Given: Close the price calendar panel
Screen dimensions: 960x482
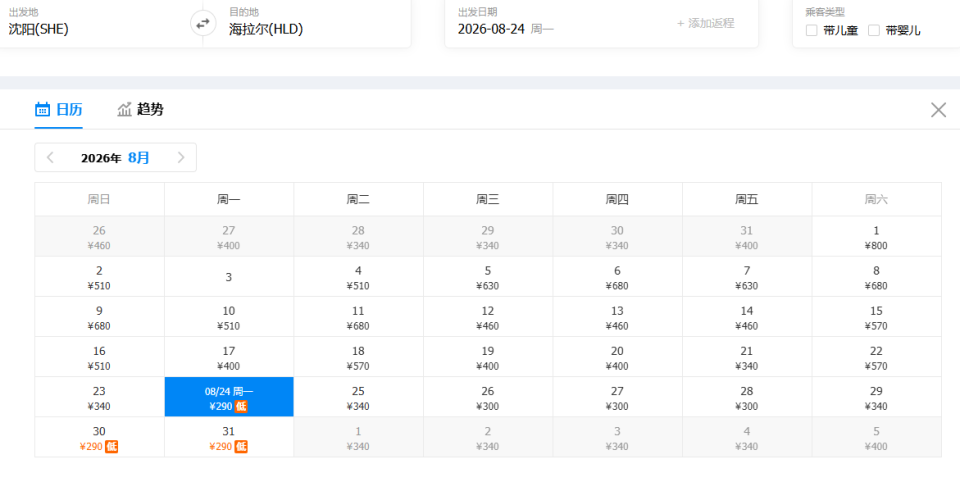Looking at the screenshot, I should 938,110.
